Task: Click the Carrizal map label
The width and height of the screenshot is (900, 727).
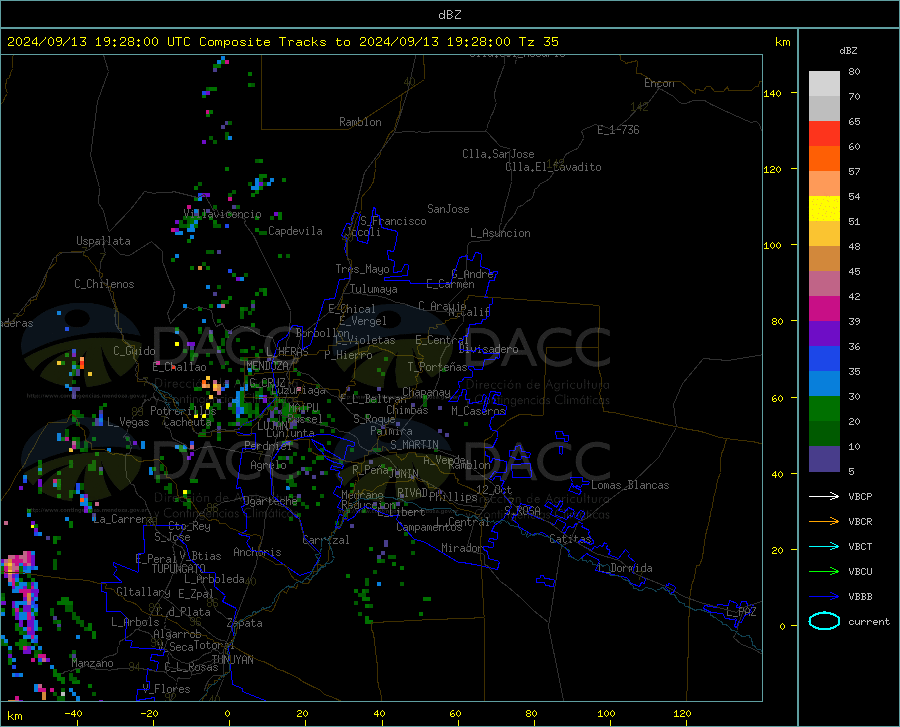Action: 326,540
